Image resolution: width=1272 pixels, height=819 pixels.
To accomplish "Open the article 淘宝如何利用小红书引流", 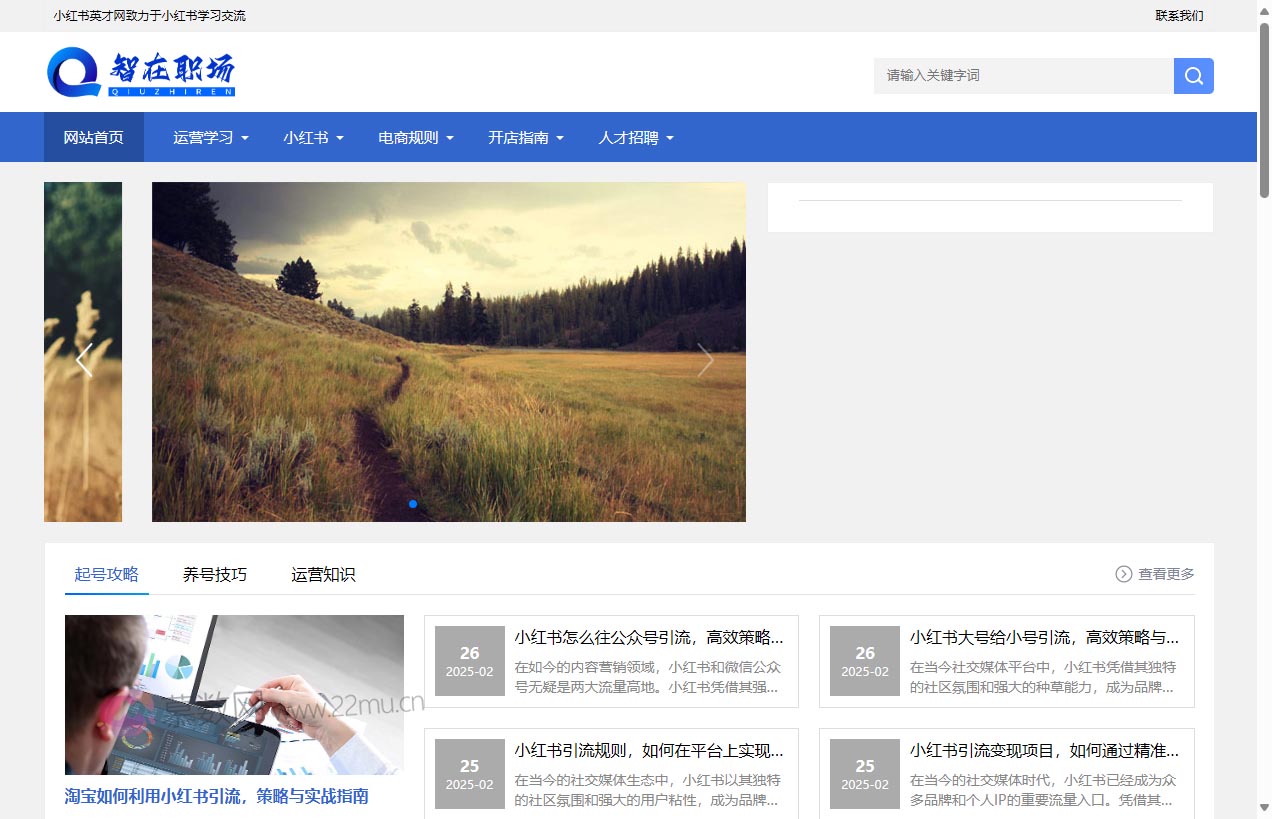I will [x=216, y=796].
